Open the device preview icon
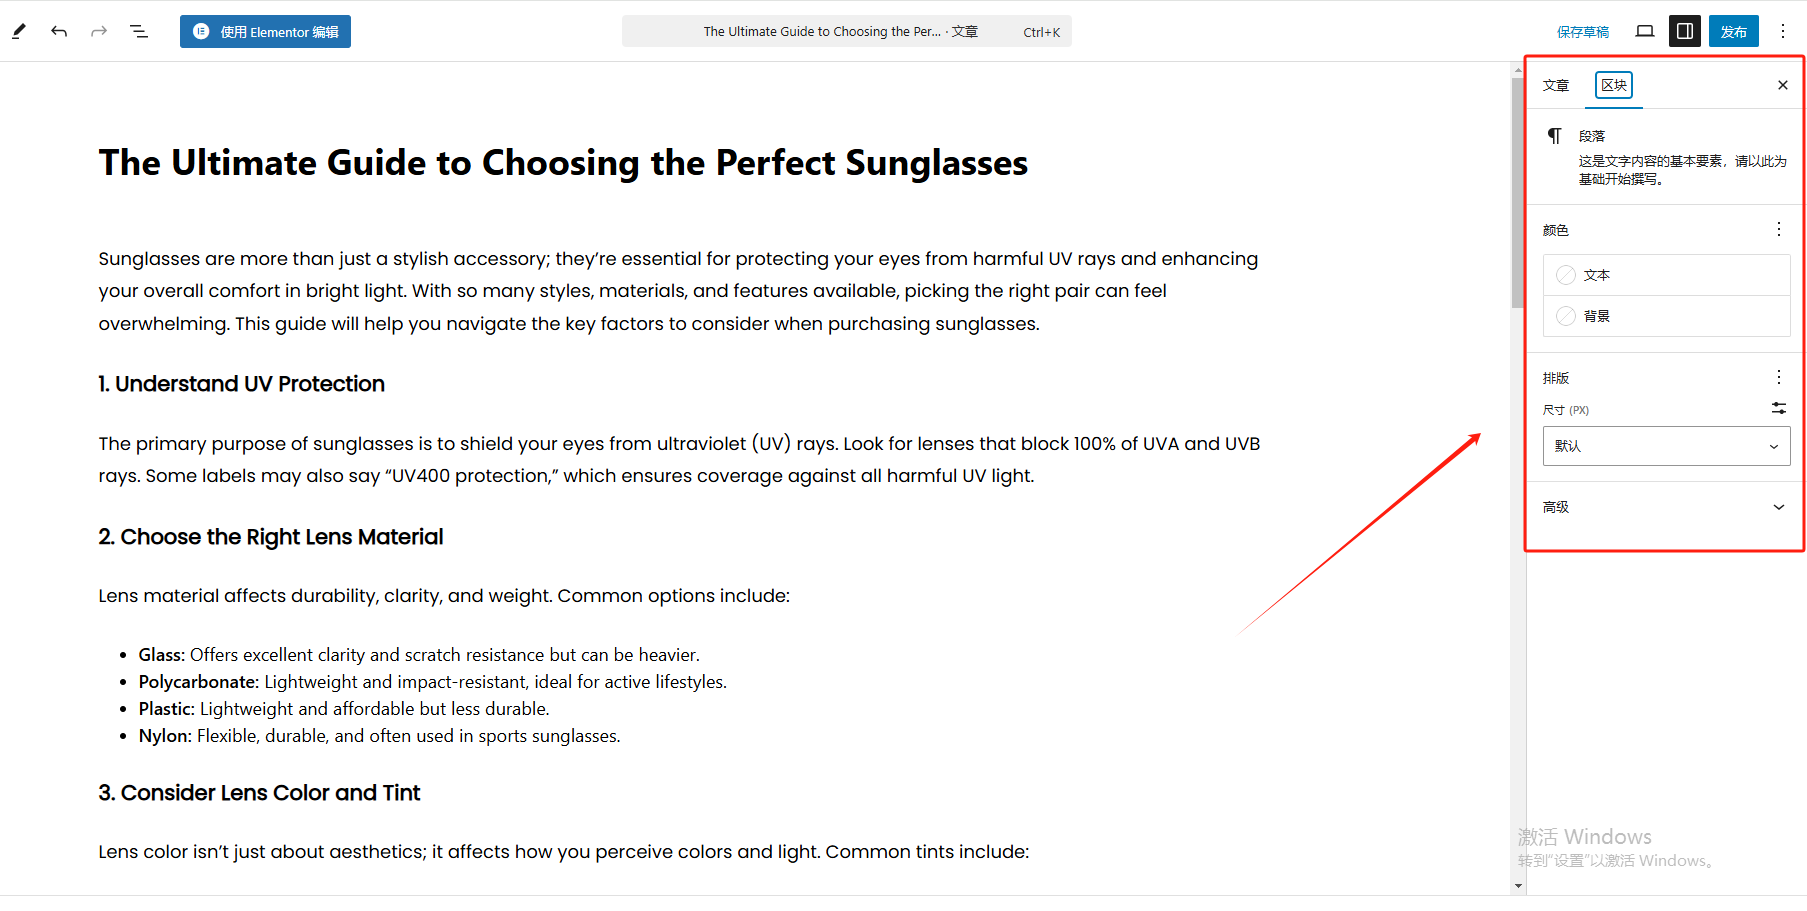Screen dimensions: 1807x911 [x=1645, y=31]
